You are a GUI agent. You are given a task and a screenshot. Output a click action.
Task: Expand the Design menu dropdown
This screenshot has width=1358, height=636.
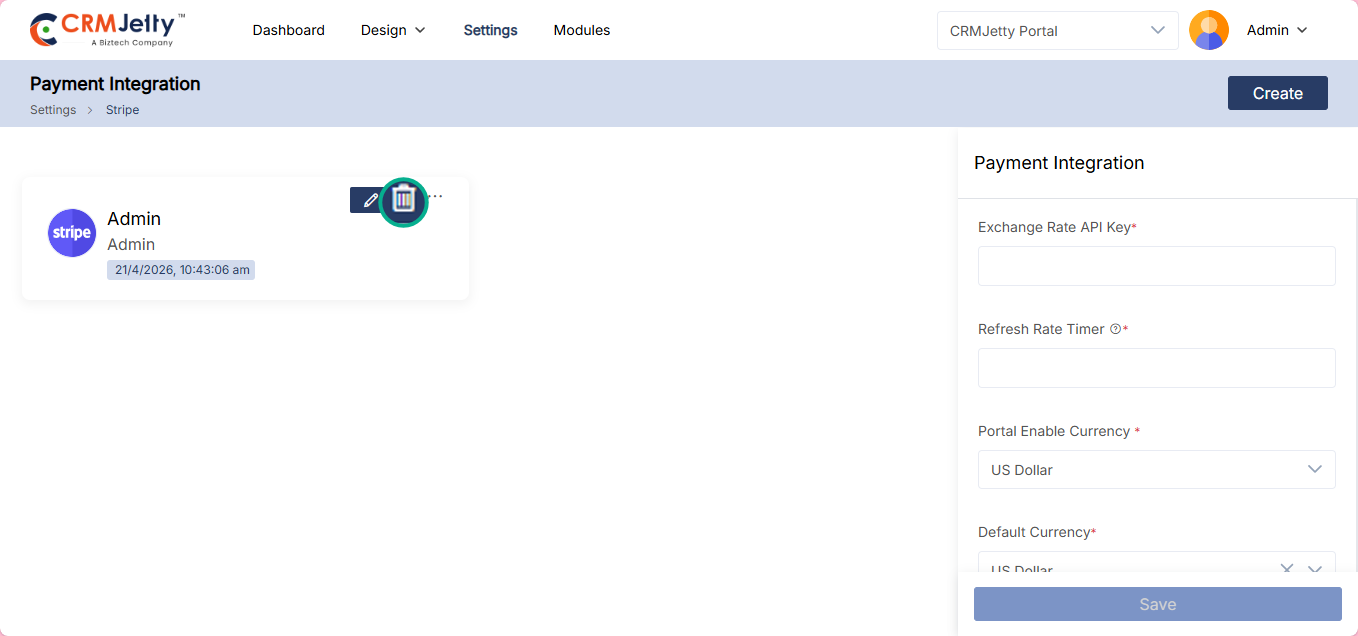click(393, 30)
